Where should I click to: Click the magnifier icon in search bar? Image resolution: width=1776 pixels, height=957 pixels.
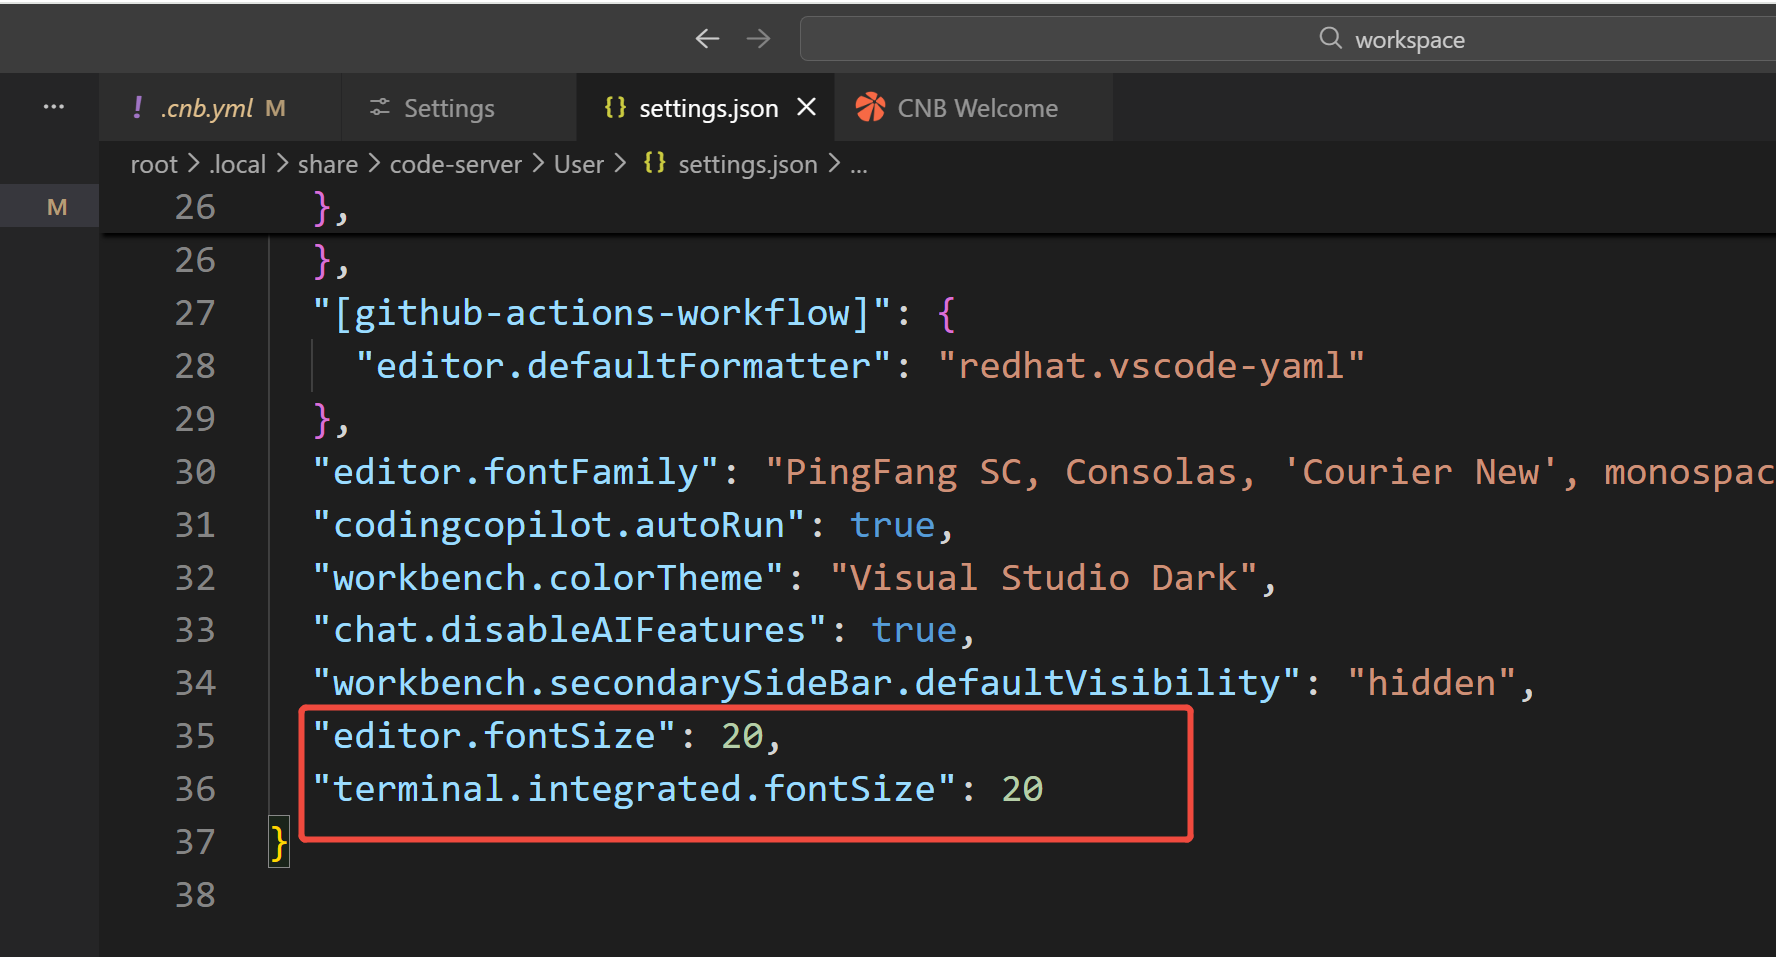tap(1330, 39)
